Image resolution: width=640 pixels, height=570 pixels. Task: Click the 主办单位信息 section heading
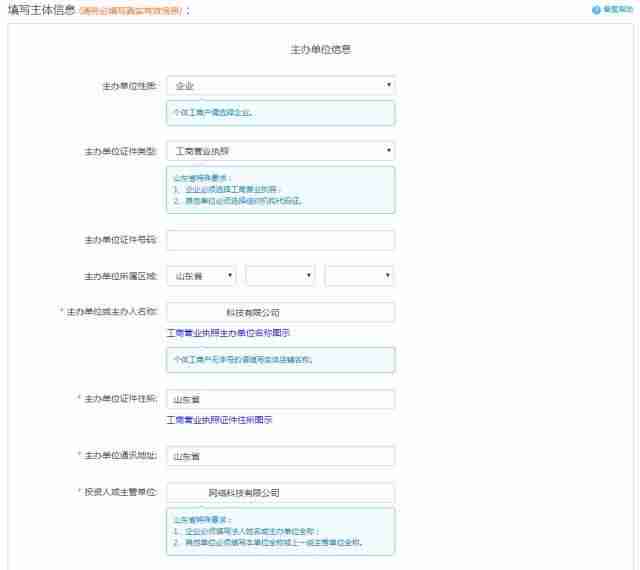(x=320, y=50)
